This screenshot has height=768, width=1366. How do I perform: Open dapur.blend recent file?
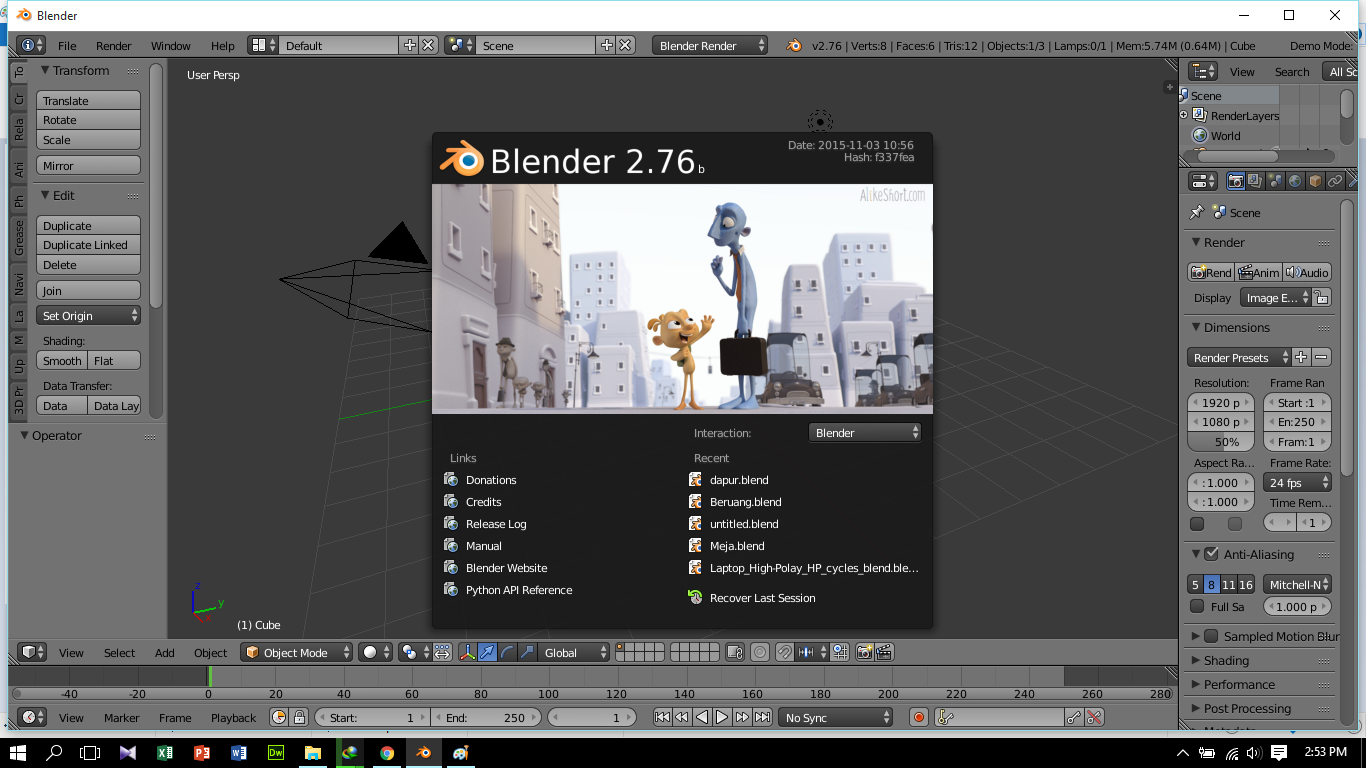[739, 480]
